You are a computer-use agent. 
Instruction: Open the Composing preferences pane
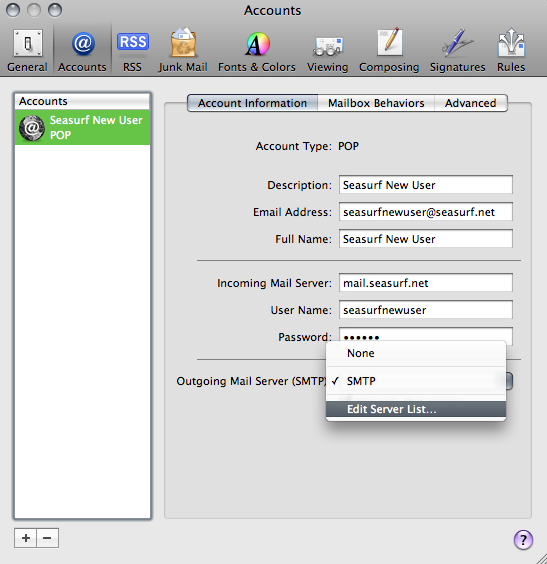pyautogui.click(x=389, y=51)
